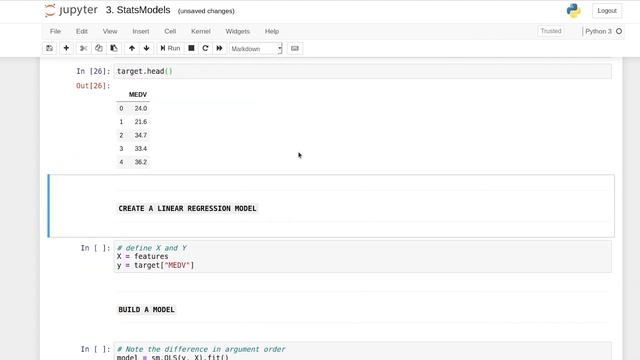Open the View menu
The image size is (640, 360).
point(110,31)
